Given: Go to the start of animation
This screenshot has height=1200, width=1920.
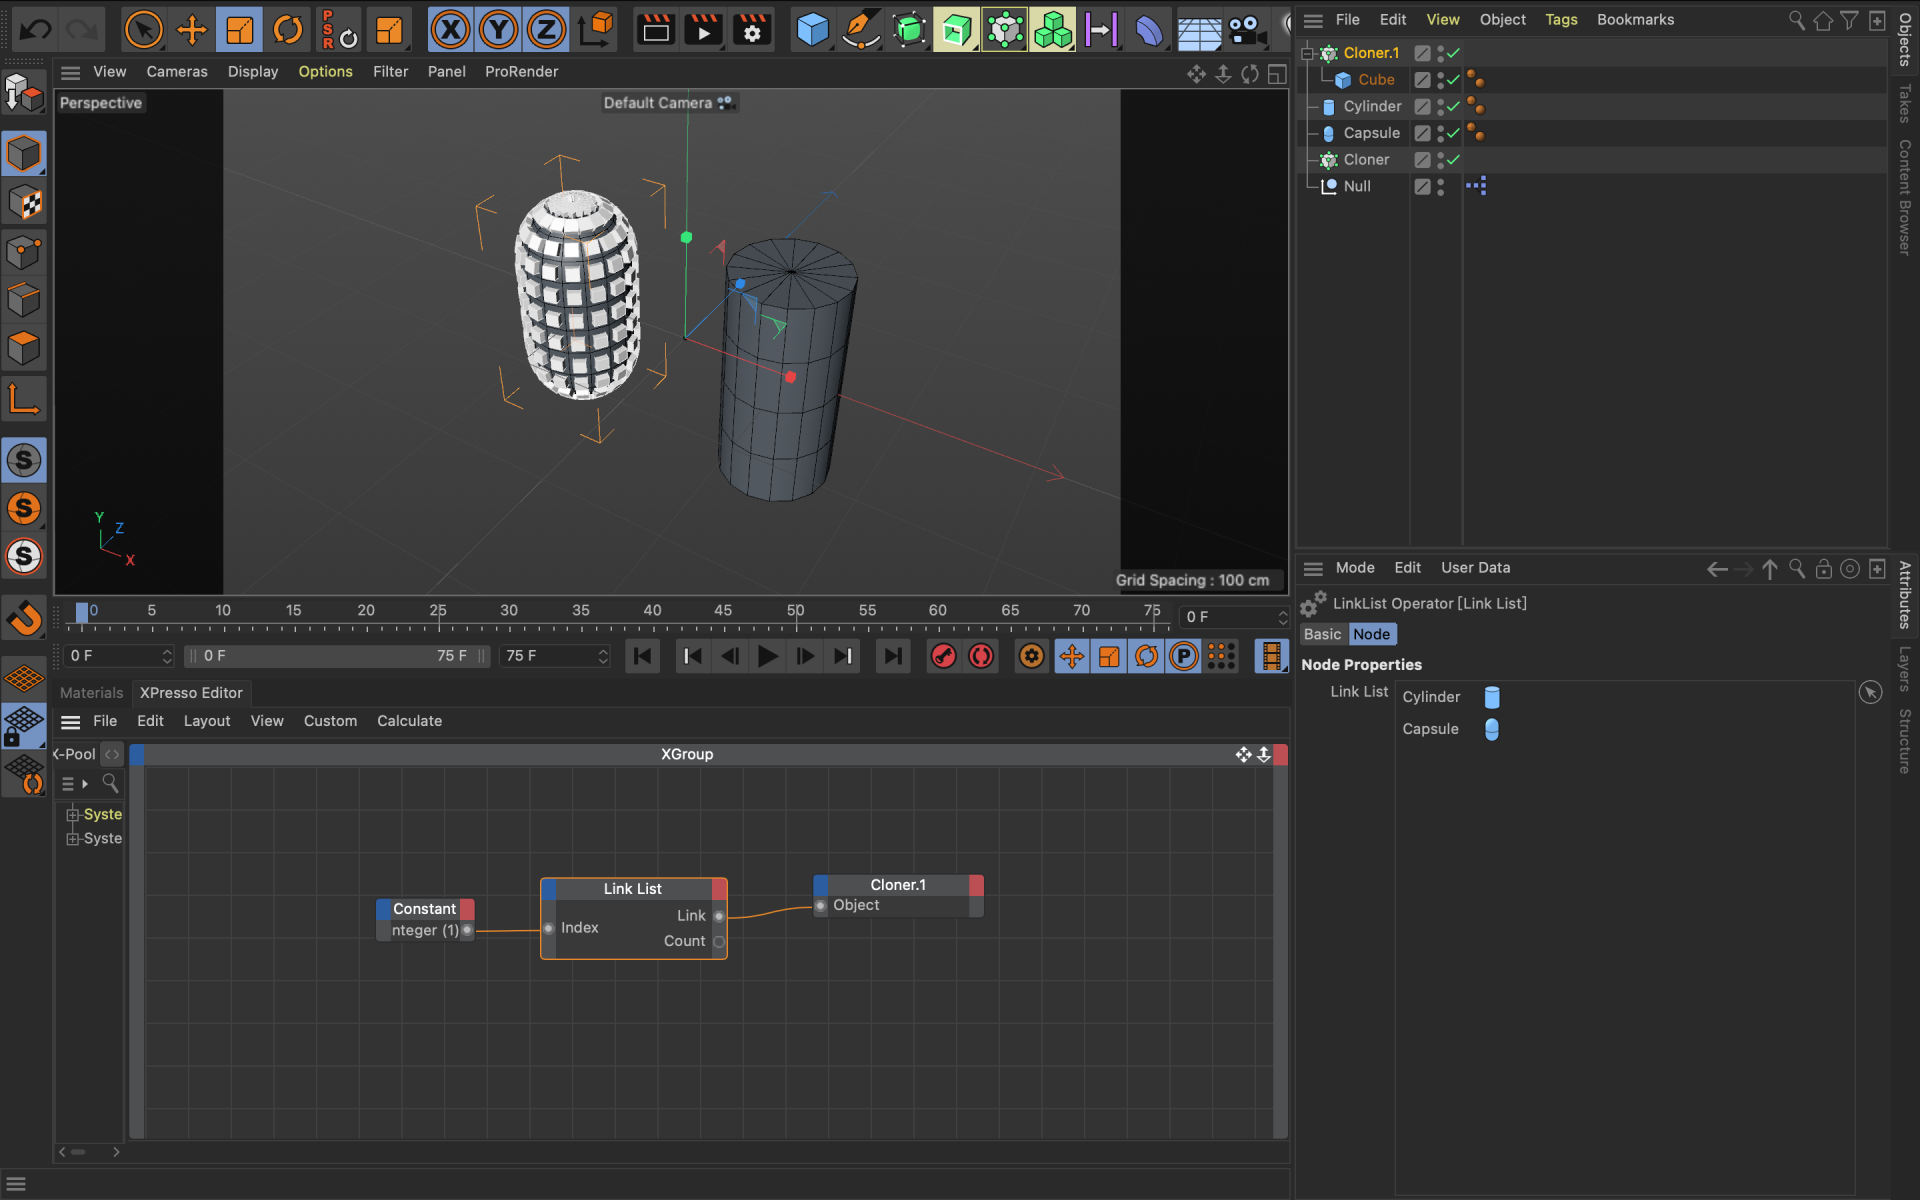Looking at the screenshot, I should coord(642,656).
